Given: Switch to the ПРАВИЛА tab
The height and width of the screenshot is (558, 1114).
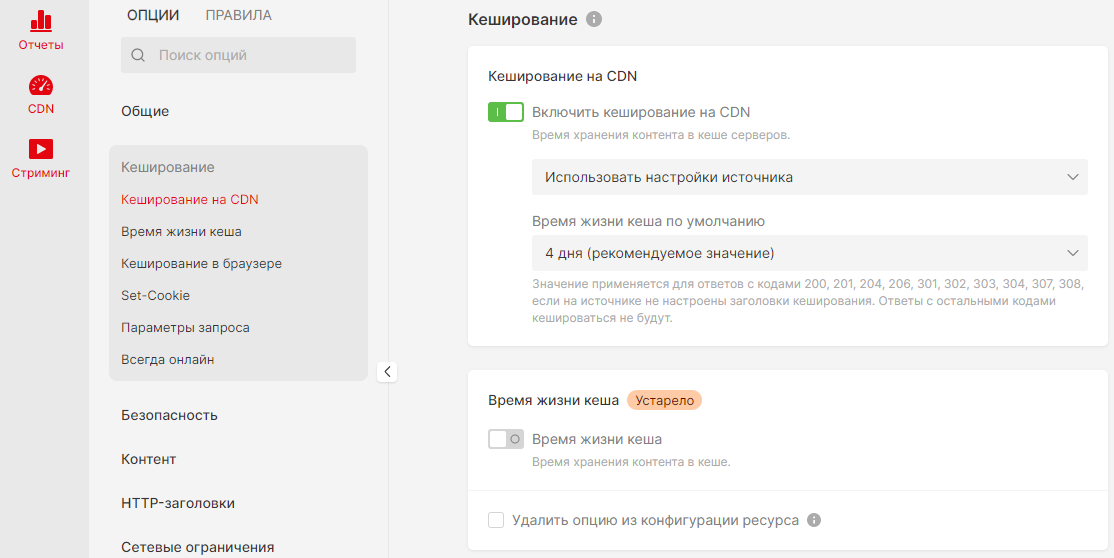Looking at the screenshot, I should pyautogui.click(x=238, y=15).
